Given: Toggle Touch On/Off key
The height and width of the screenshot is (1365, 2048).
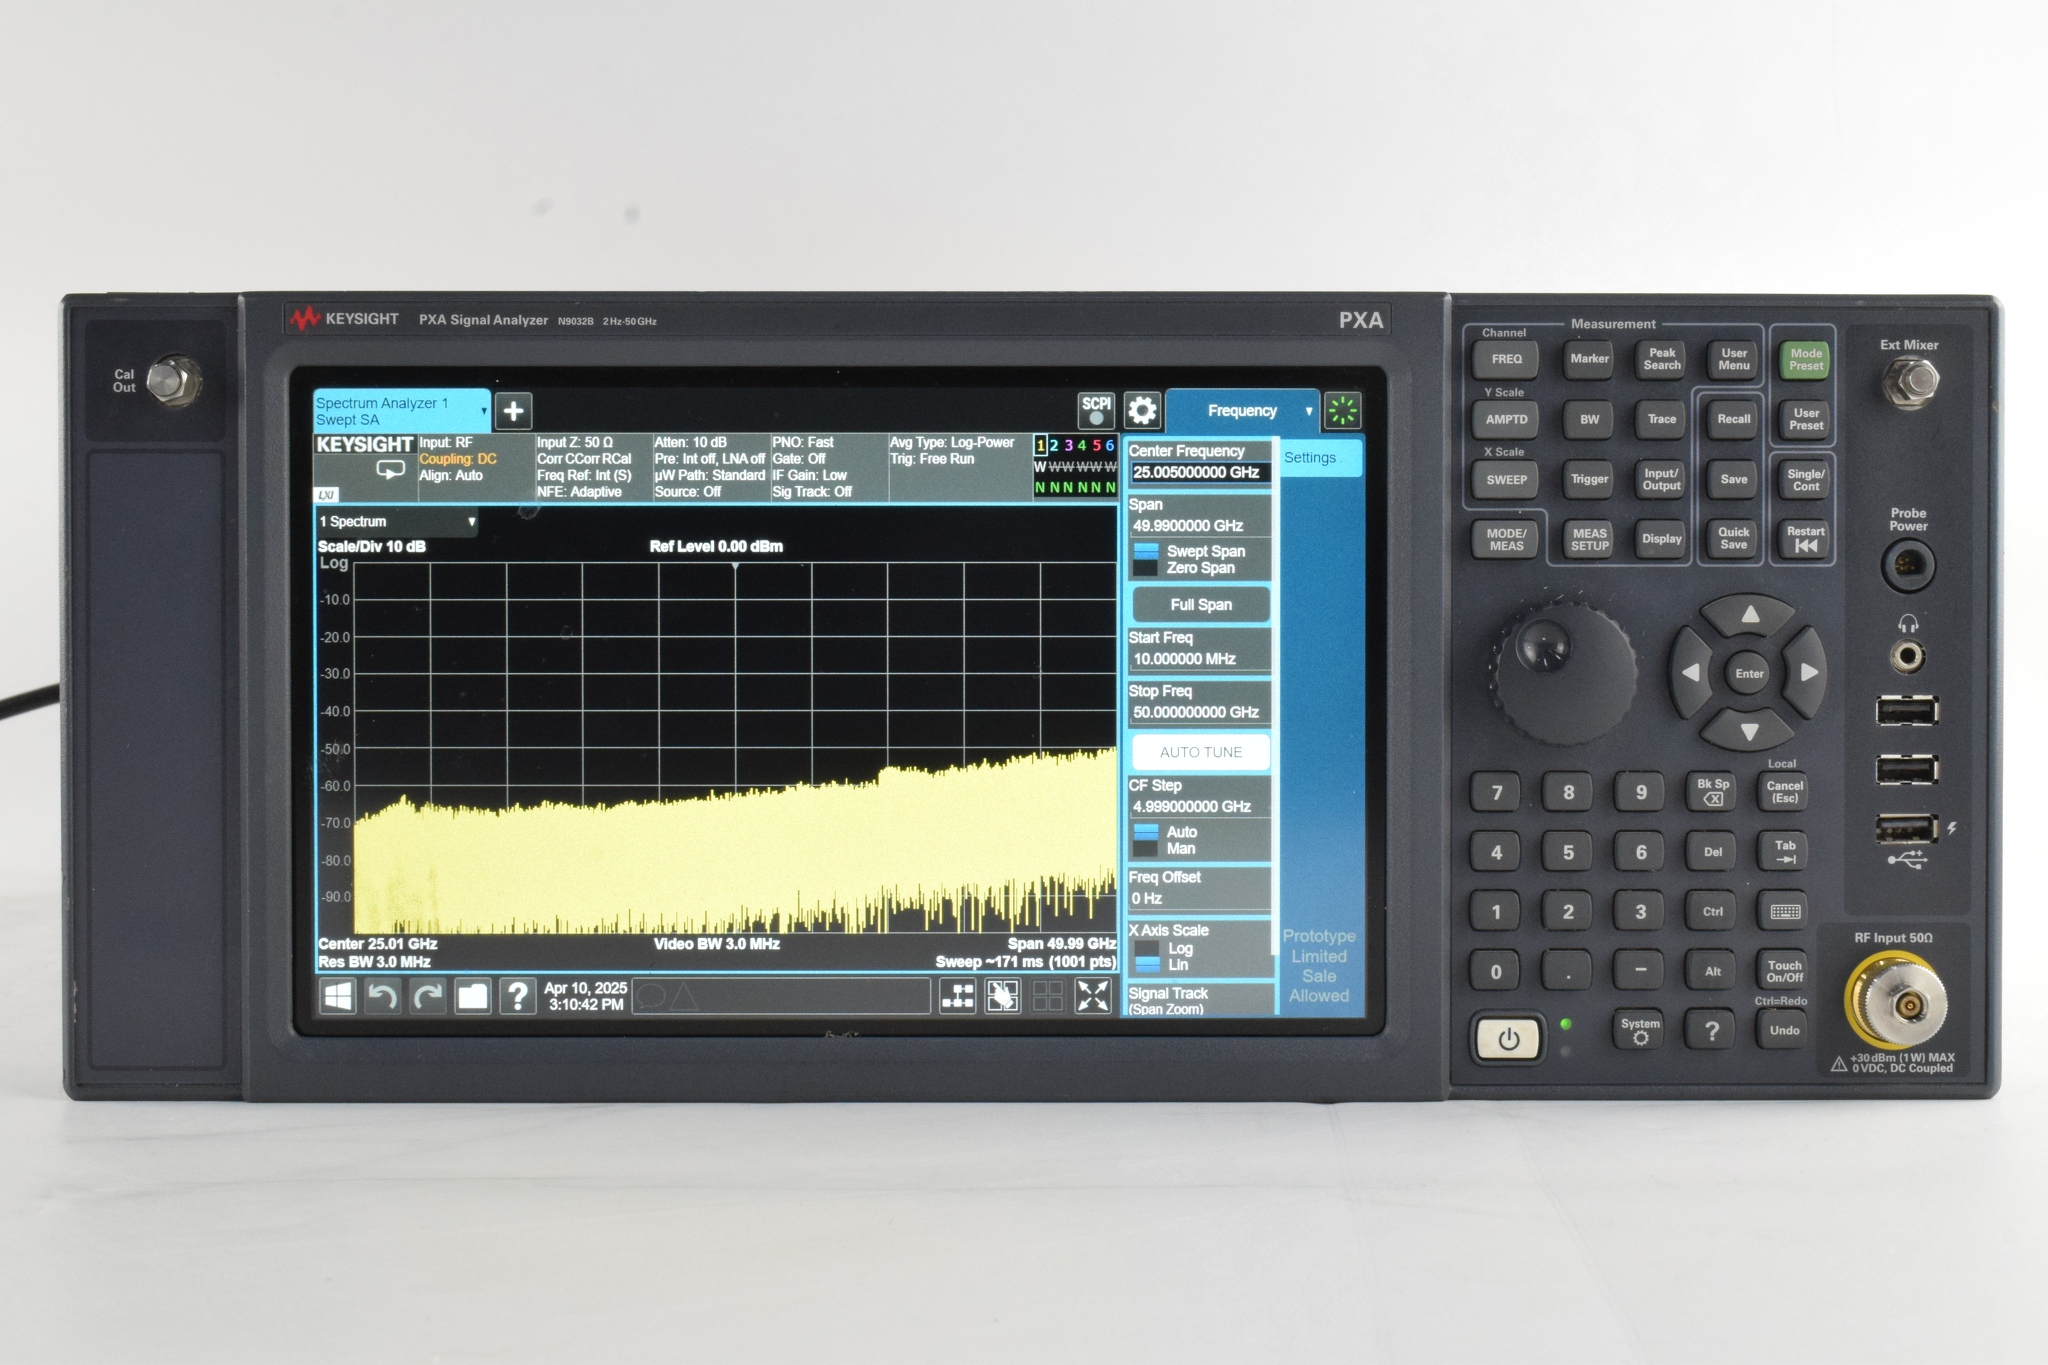Looking at the screenshot, I should (1785, 971).
